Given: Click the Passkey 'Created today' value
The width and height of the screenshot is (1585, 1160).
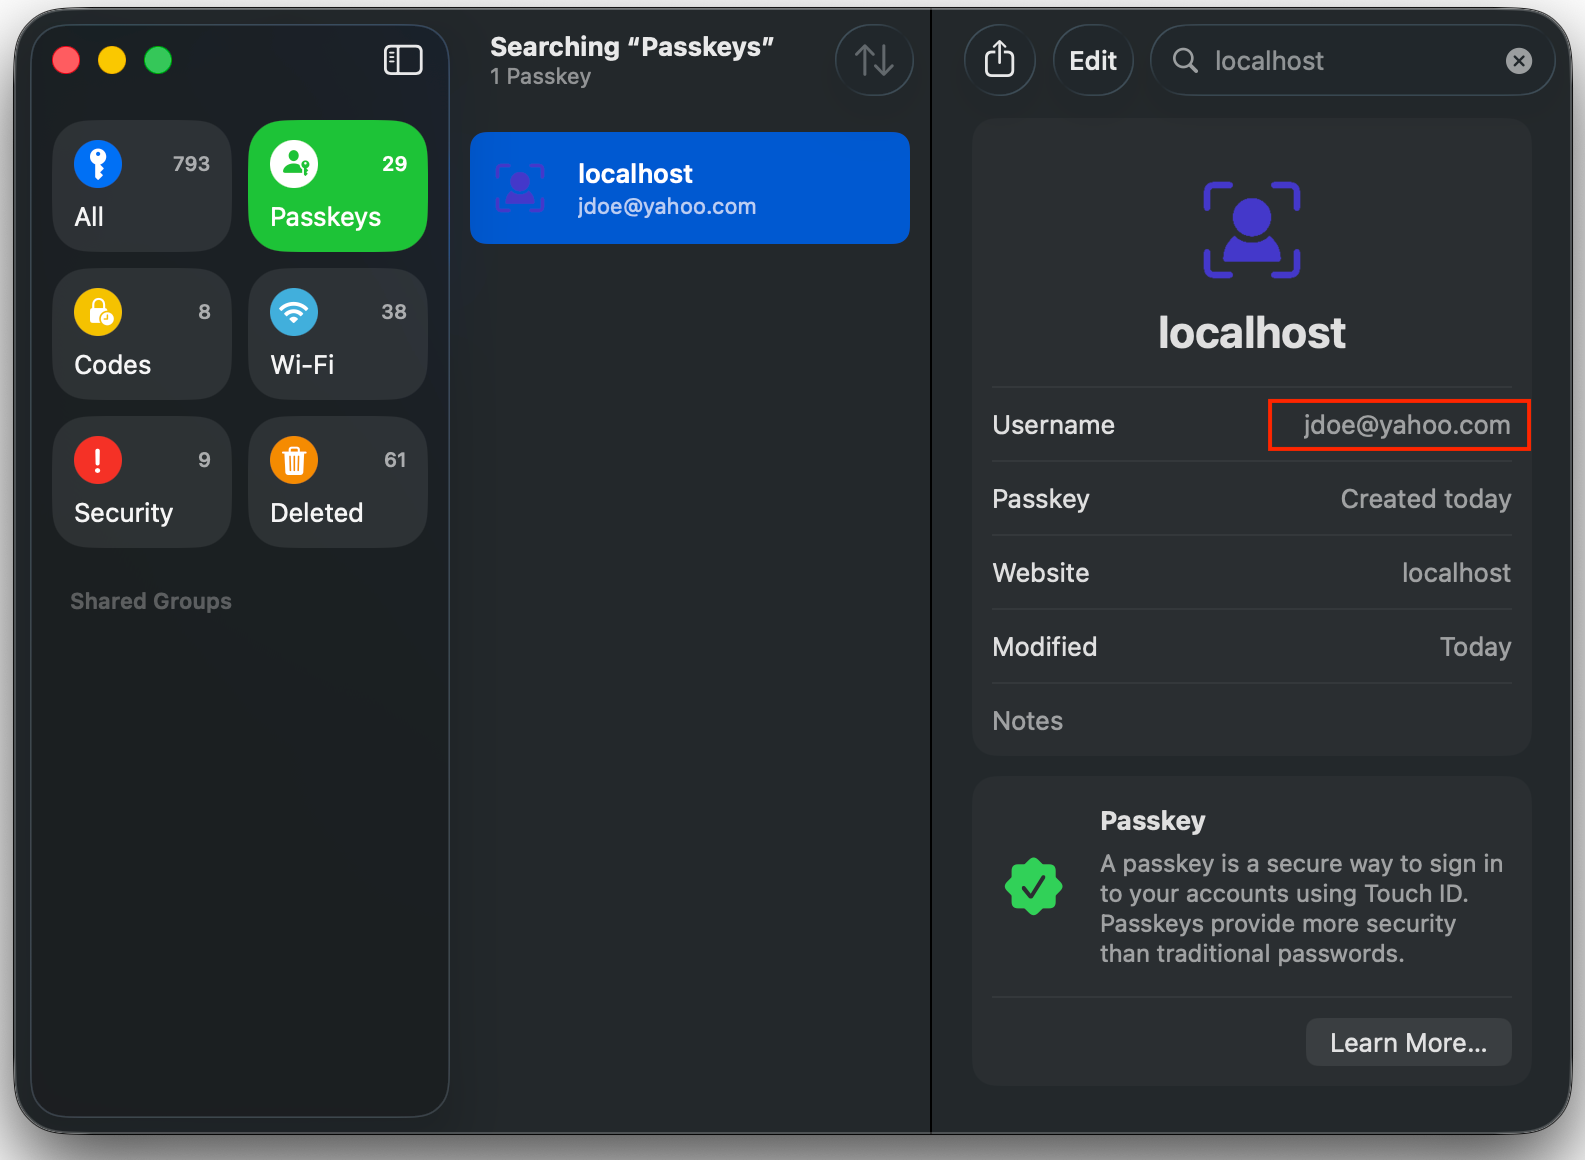Looking at the screenshot, I should (1426, 499).
